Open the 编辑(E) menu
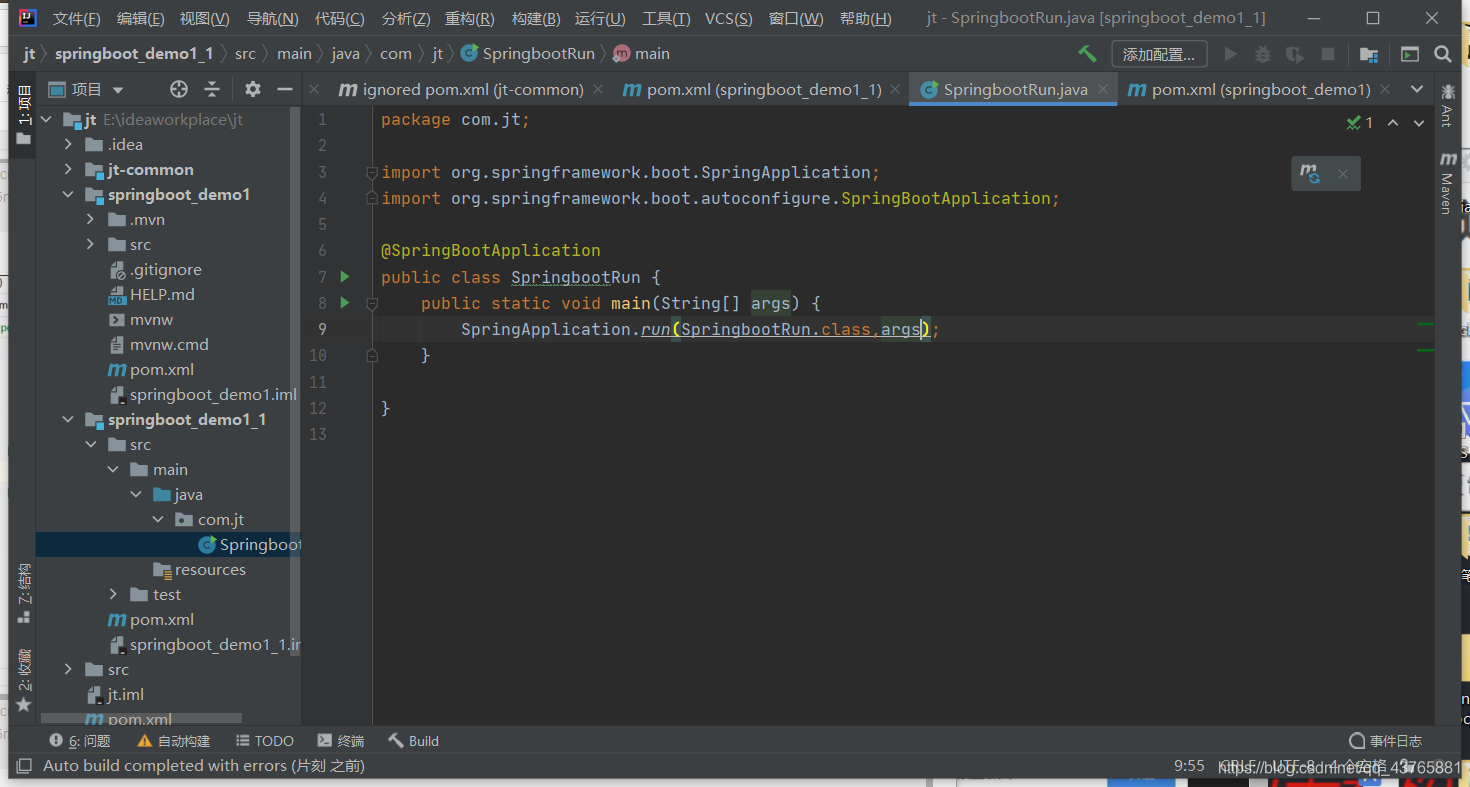 pos(141,19)
